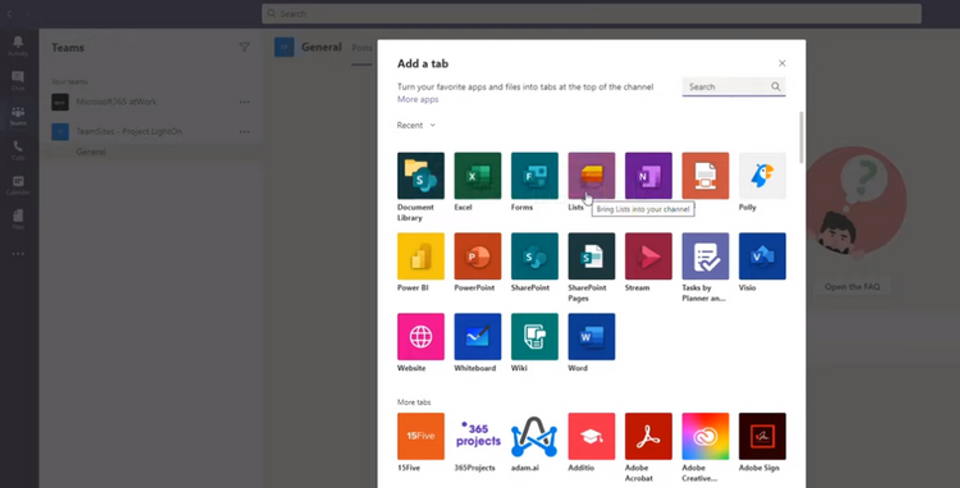Pick the orange PDF app tile

click(705, 176)
